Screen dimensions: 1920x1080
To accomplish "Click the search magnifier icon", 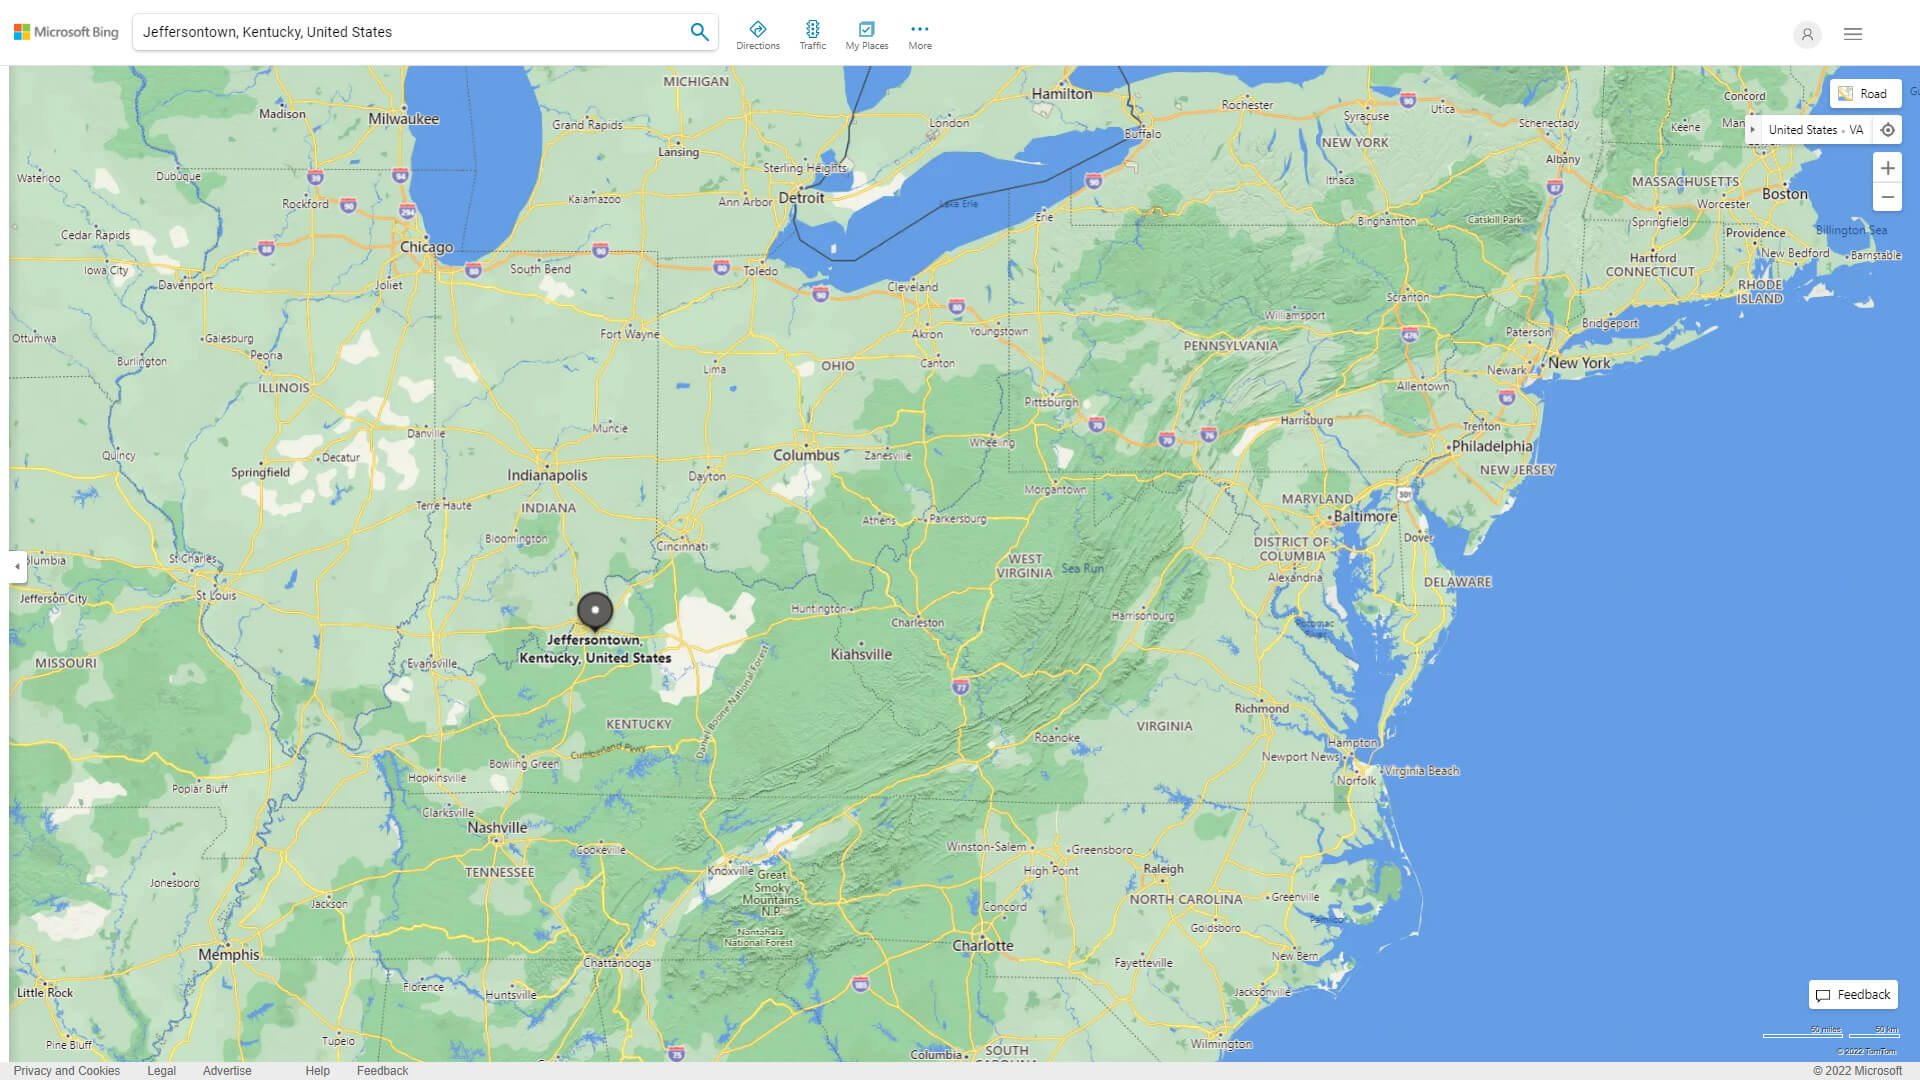I will (x=699, y=32).
